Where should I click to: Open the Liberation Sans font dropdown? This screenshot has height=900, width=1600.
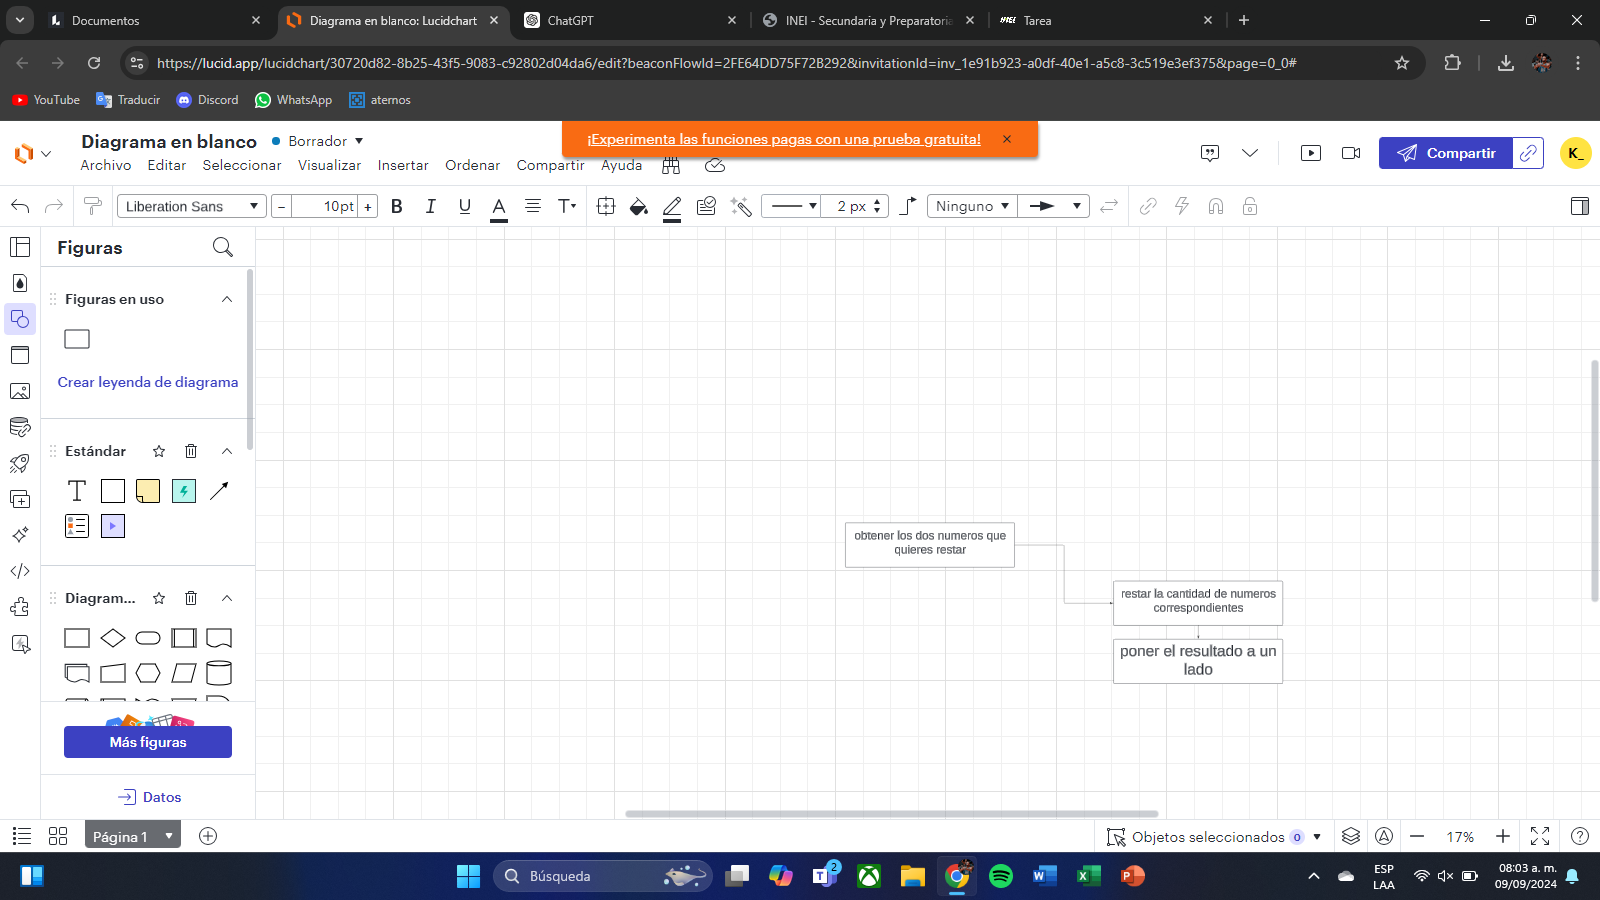192,206
